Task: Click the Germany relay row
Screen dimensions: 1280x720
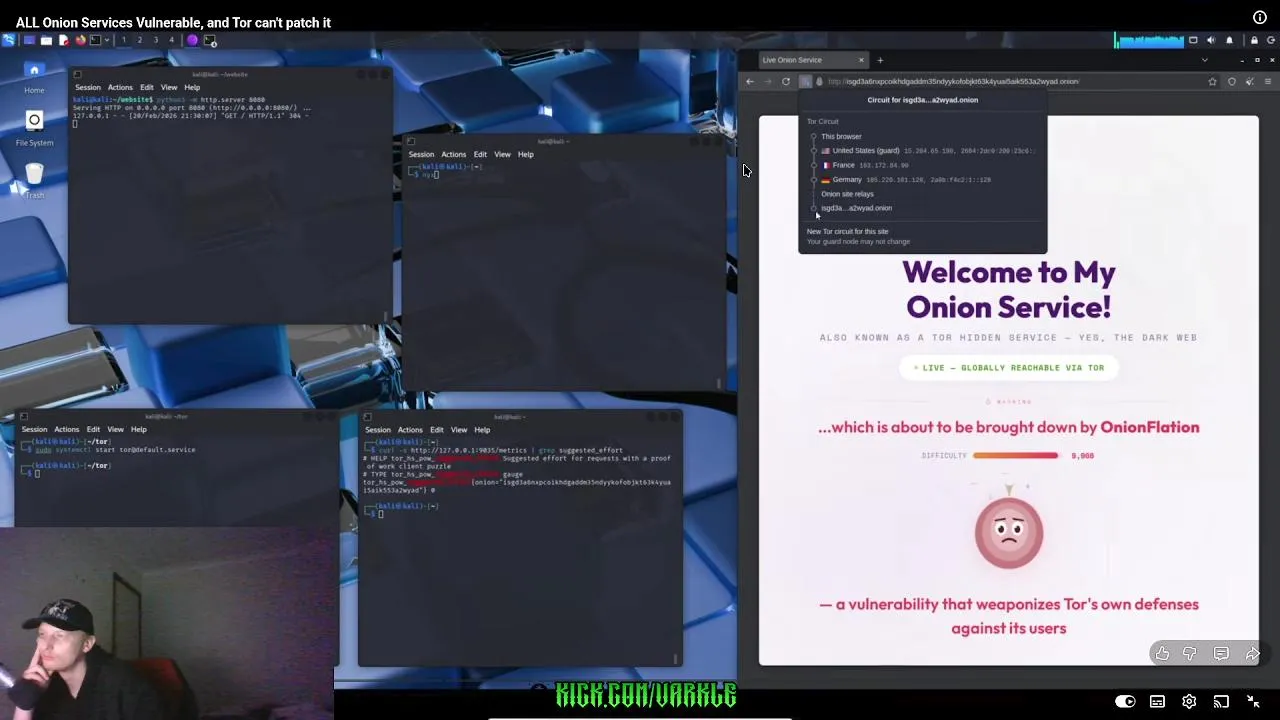Action: click(905, 180)
